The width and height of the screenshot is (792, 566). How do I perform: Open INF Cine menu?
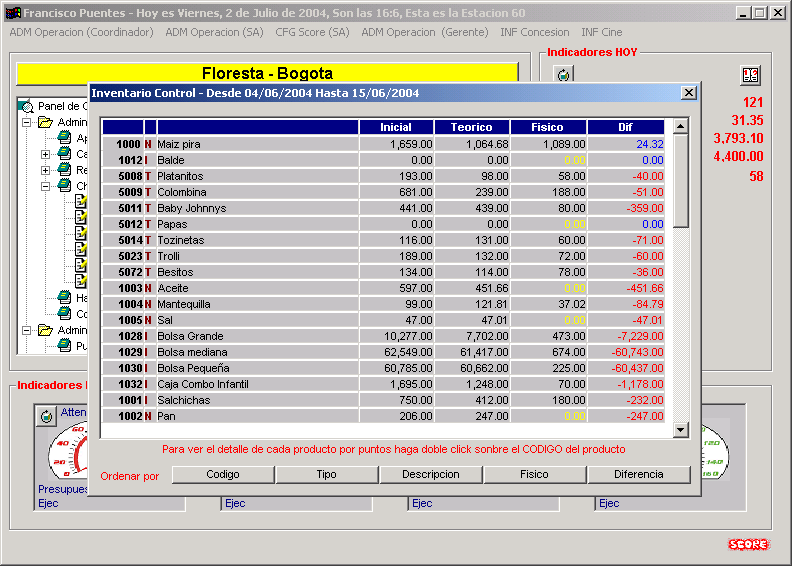point(602,32)
